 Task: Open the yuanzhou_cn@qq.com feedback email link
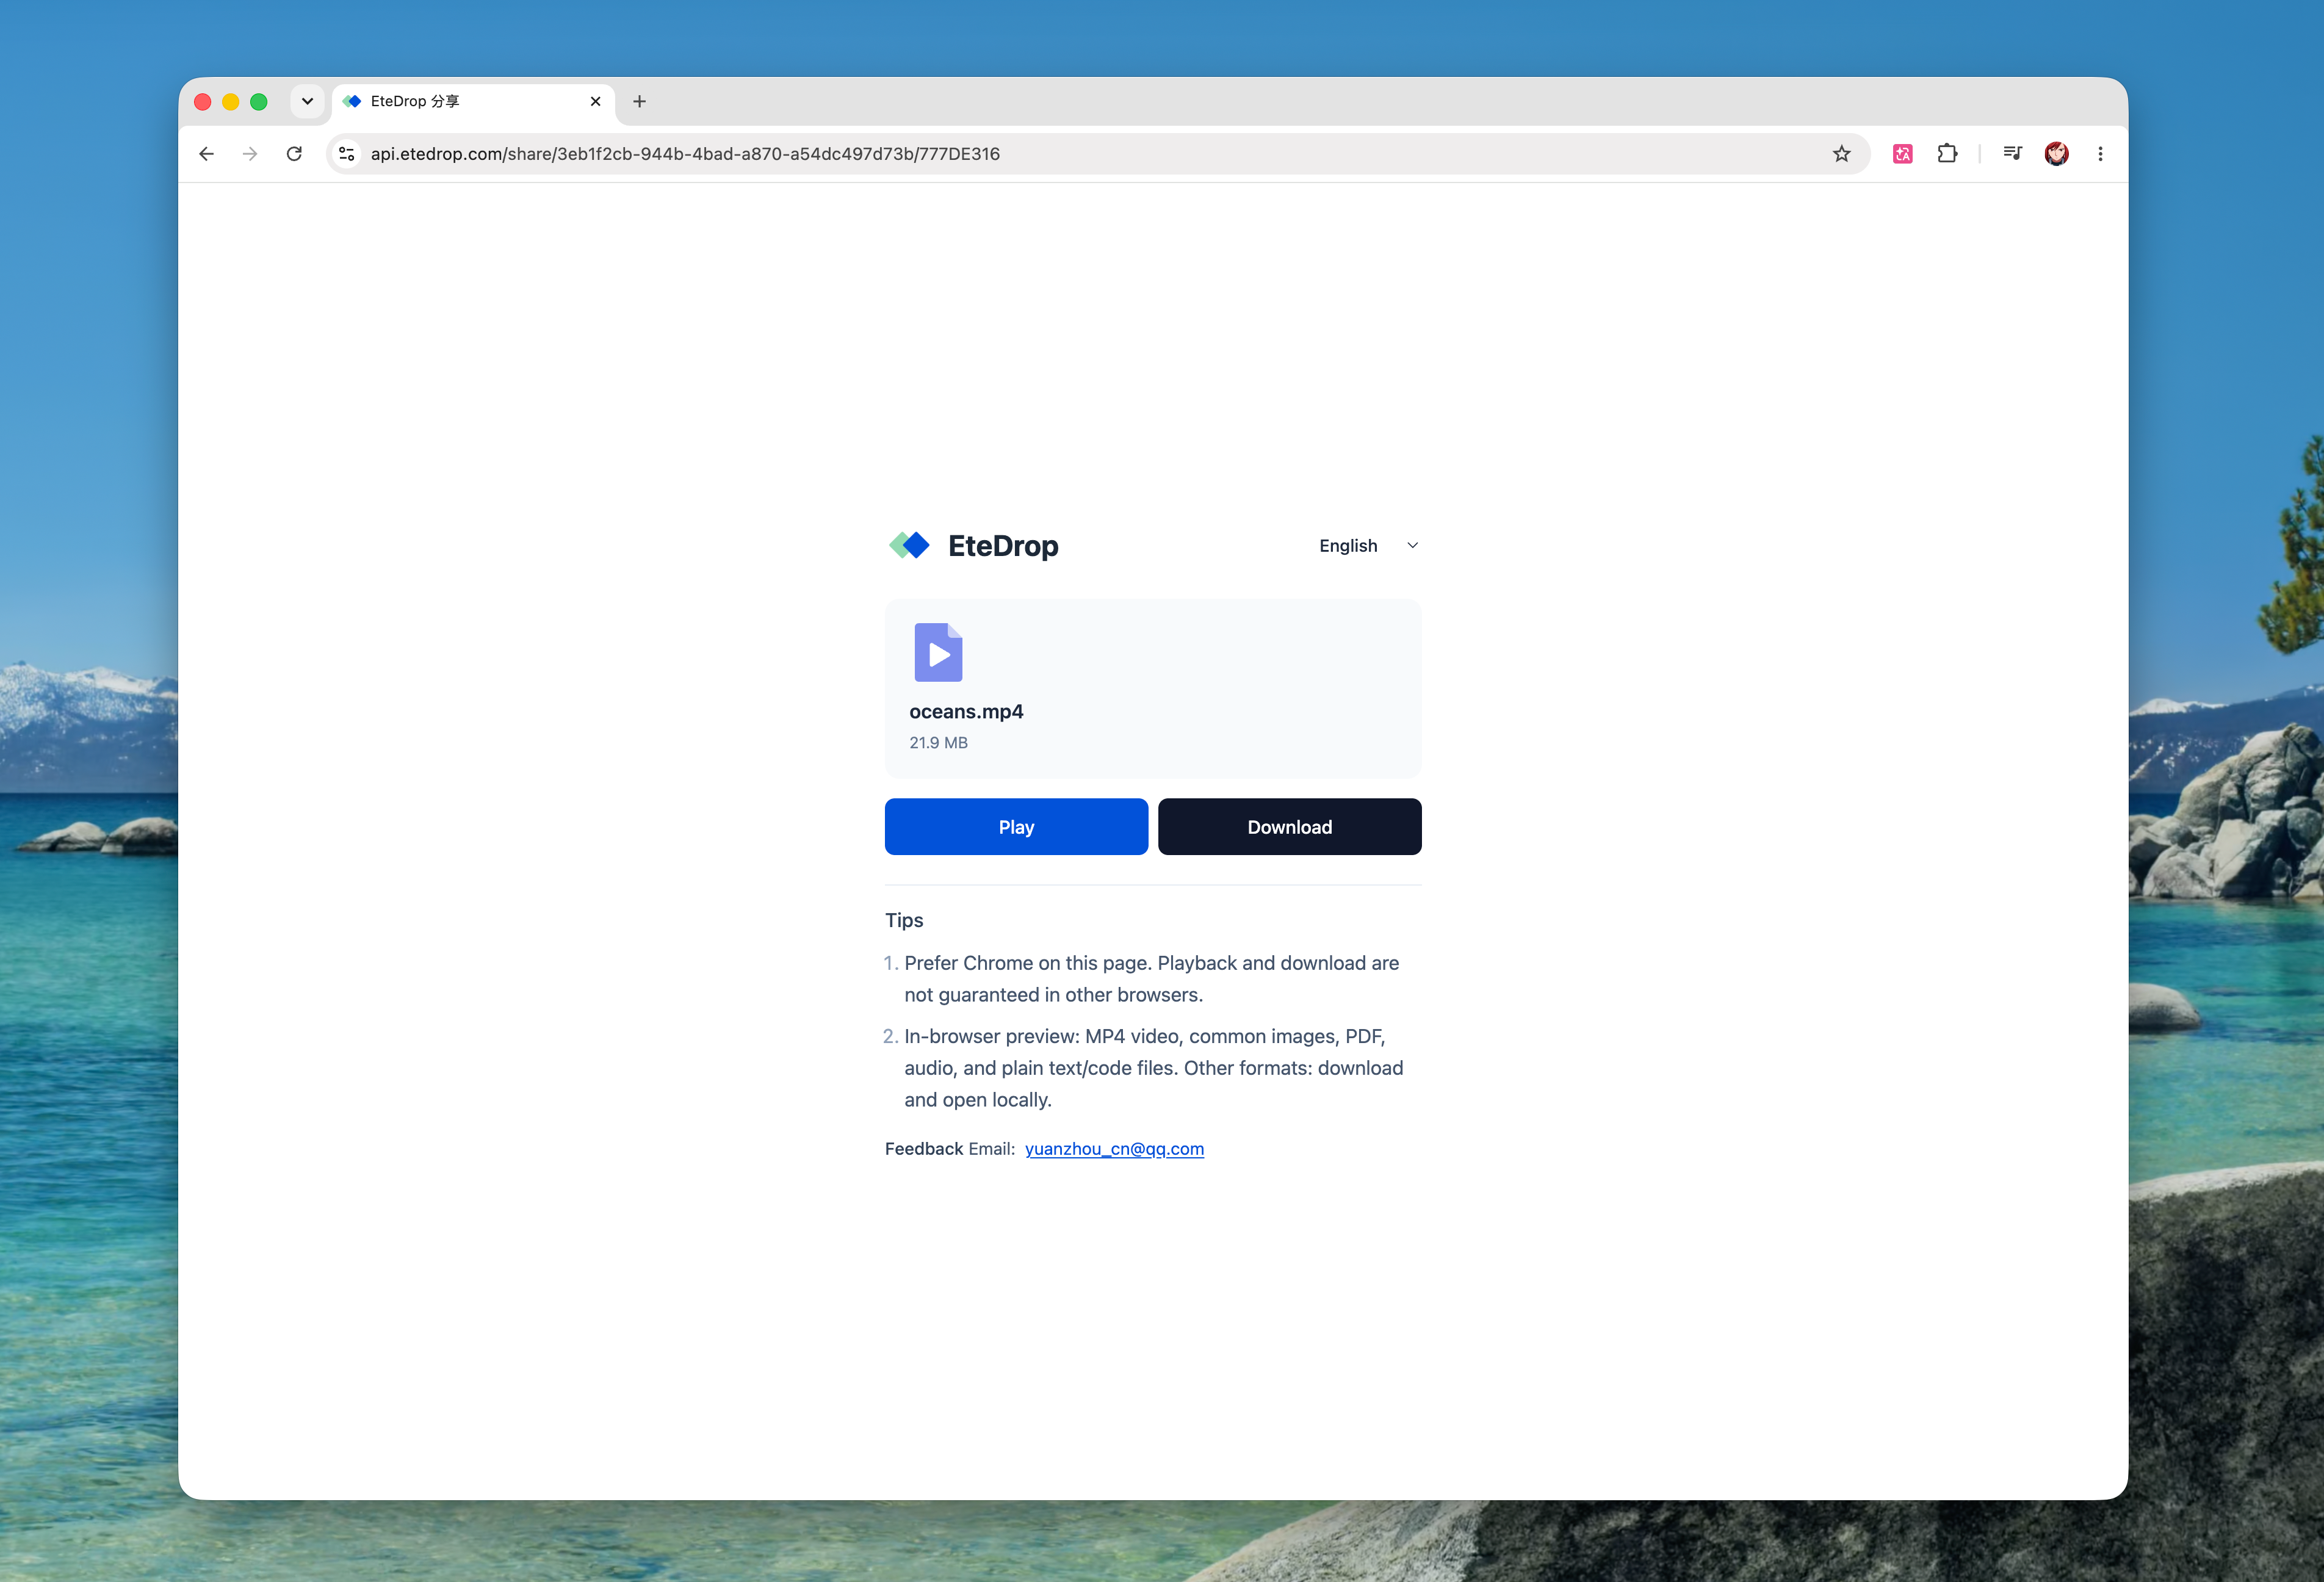[1114, 1149]
